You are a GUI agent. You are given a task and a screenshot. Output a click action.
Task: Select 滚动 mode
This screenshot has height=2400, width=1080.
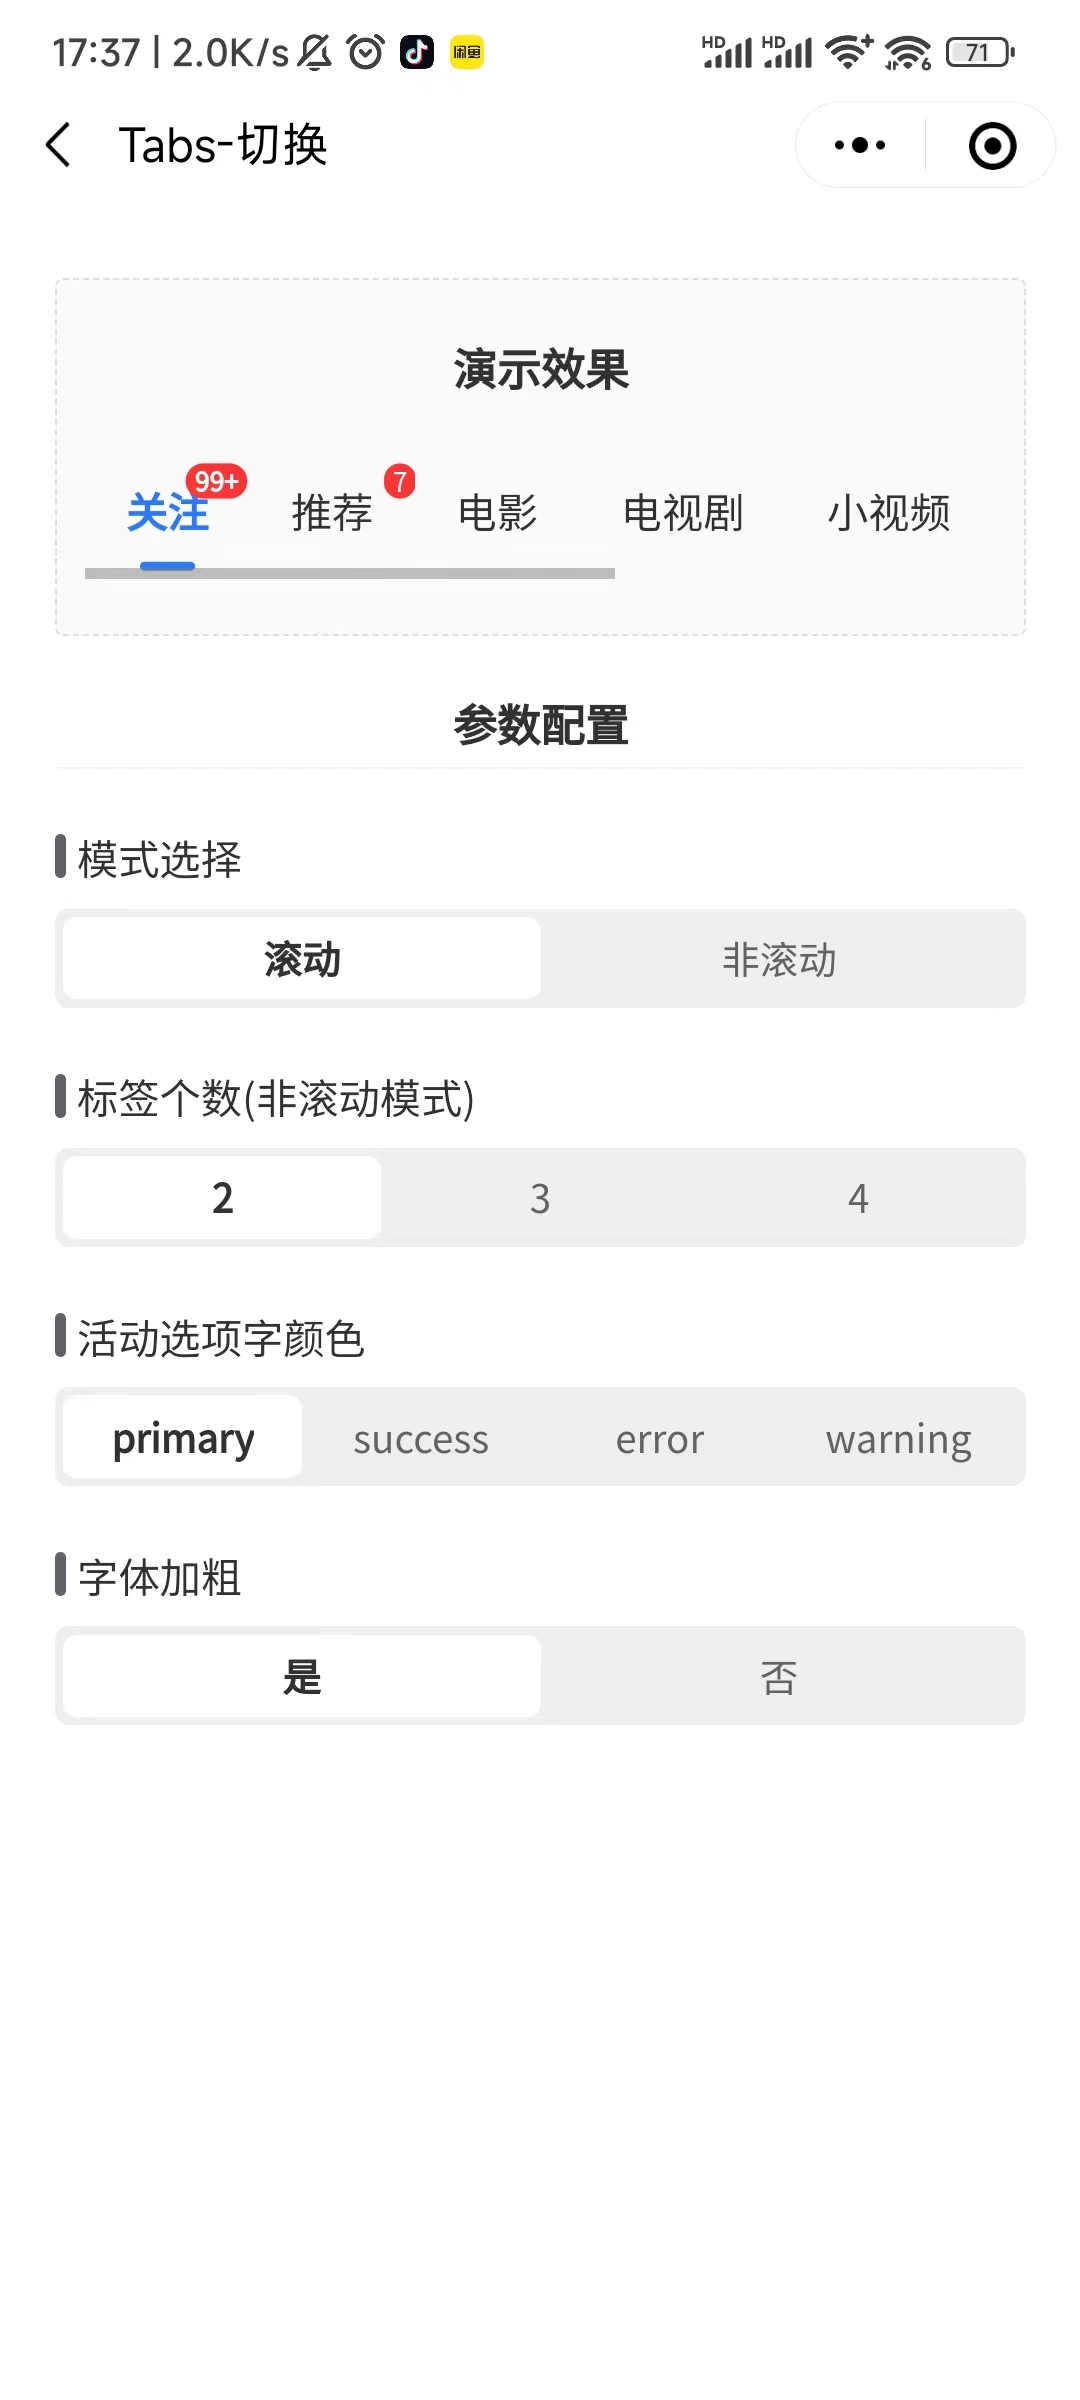[x=298, y=958]
